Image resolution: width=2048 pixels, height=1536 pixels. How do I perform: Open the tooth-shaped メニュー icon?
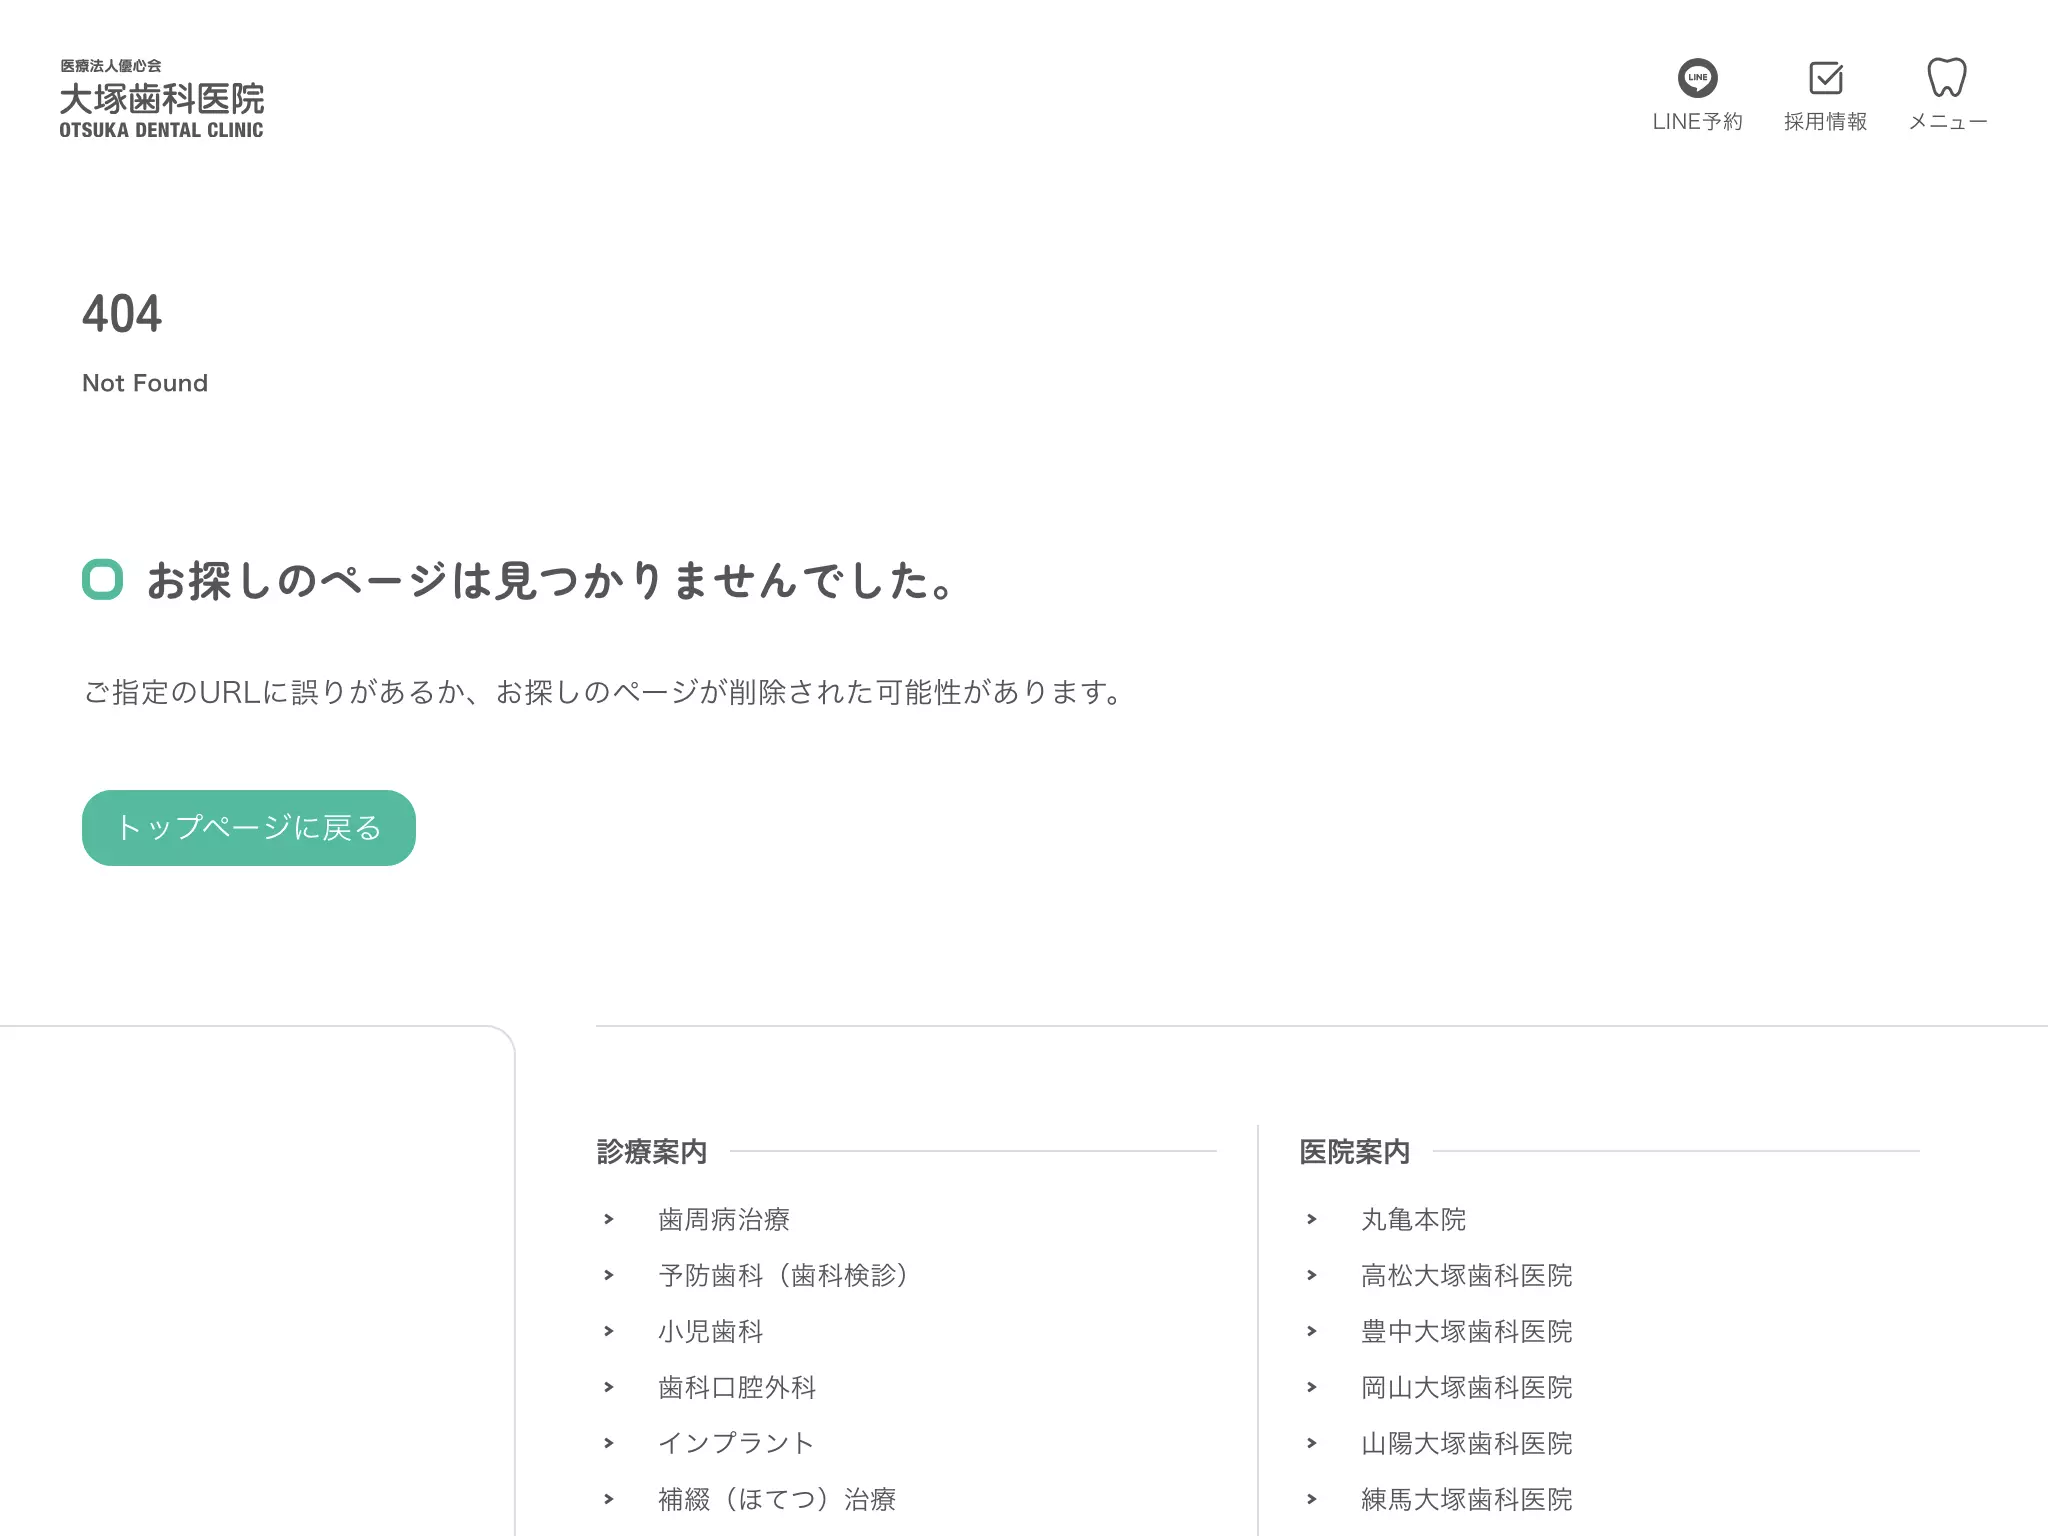(1947, 77)
